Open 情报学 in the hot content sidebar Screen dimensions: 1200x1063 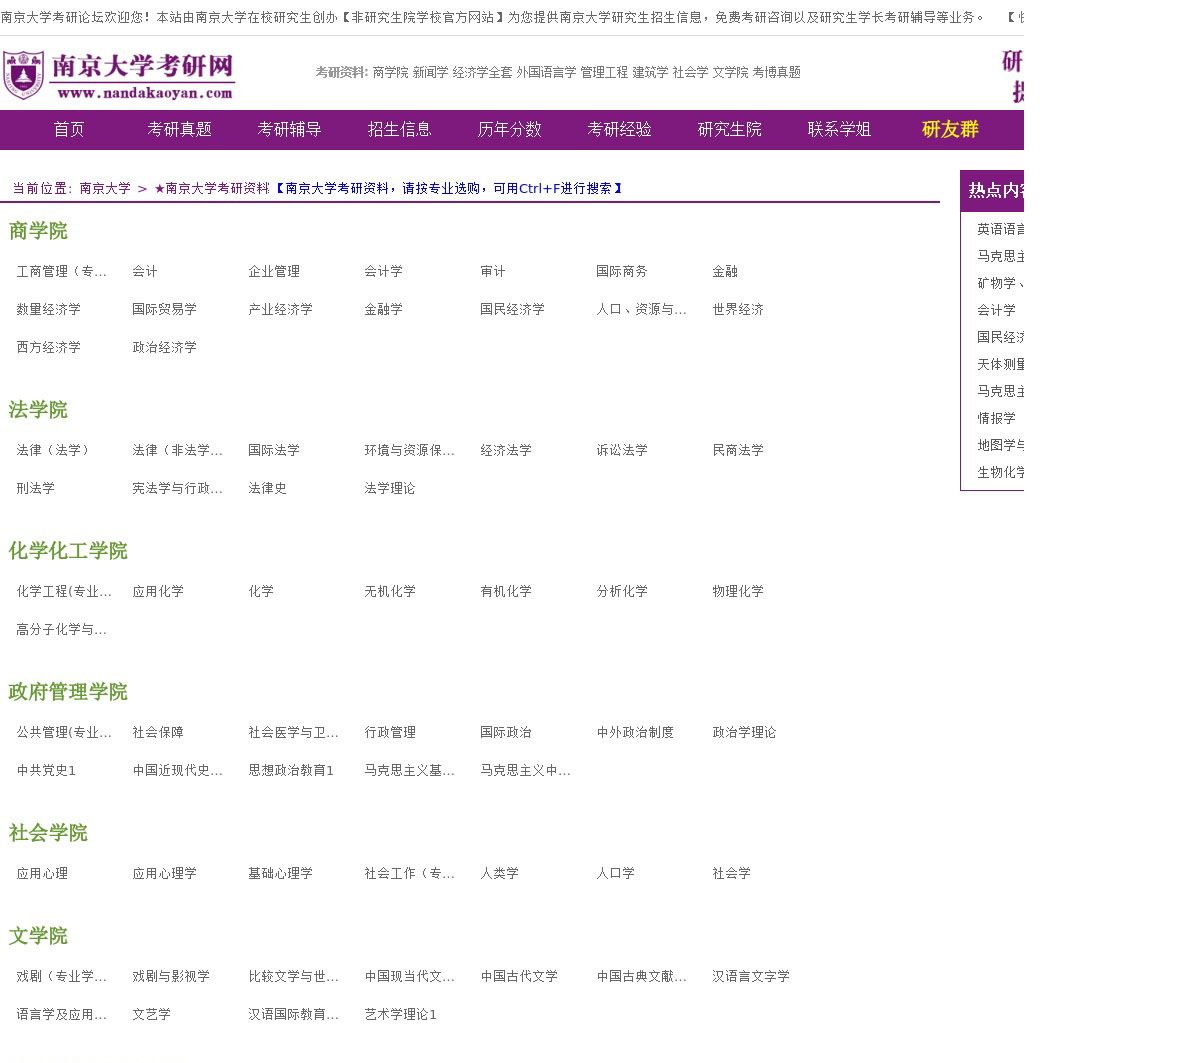tap(996, 419)
